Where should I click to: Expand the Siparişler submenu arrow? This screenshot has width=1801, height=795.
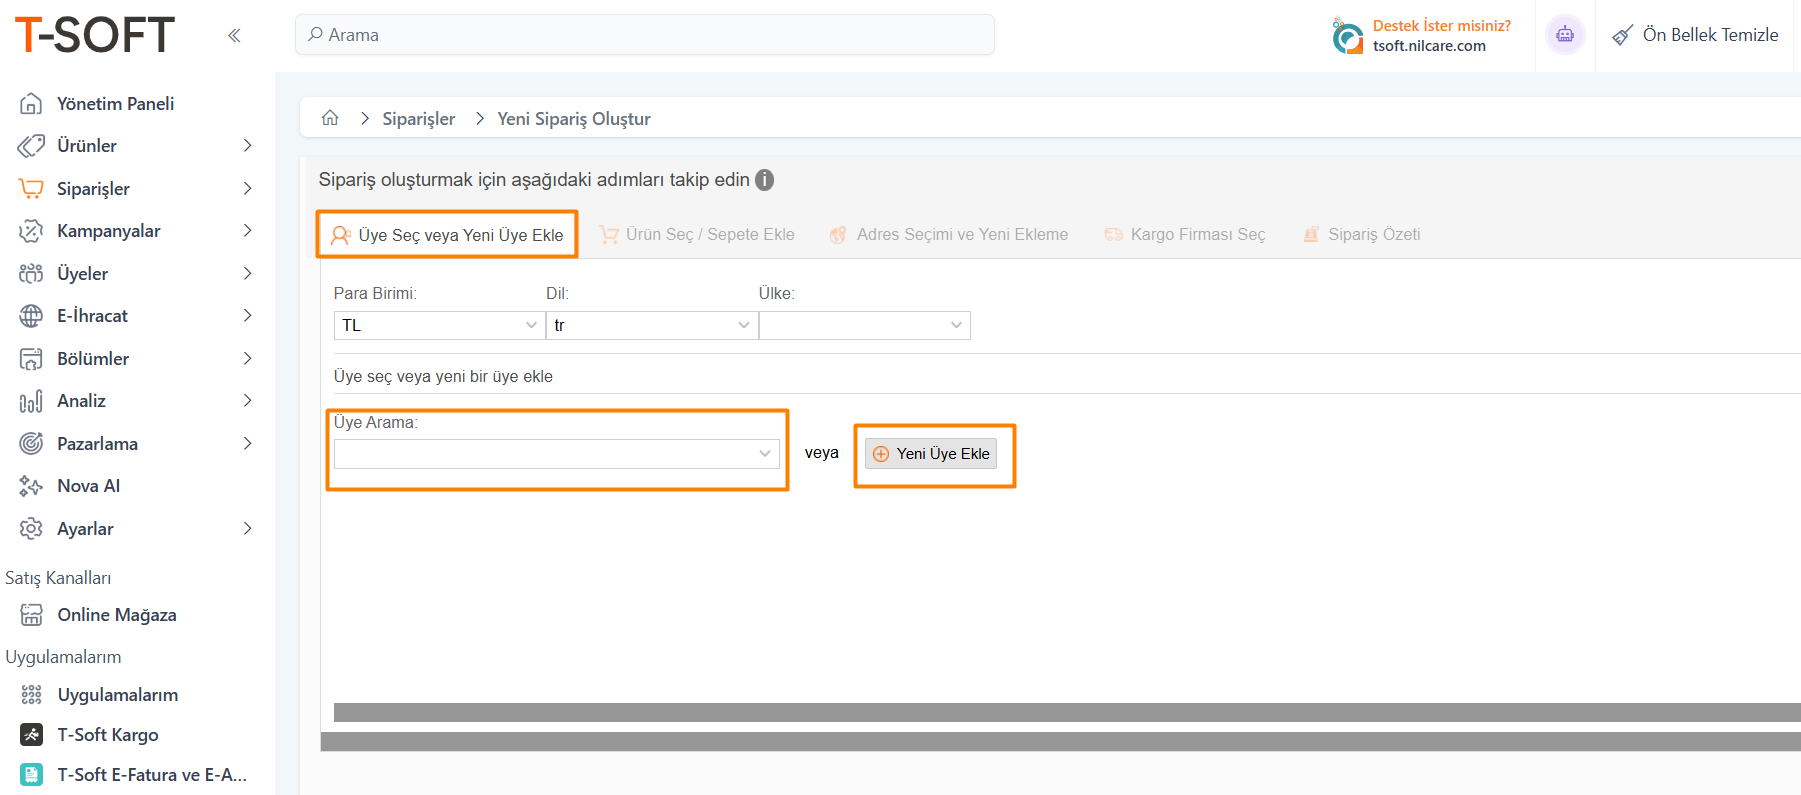pyautogui.click(x=247, y=188)
